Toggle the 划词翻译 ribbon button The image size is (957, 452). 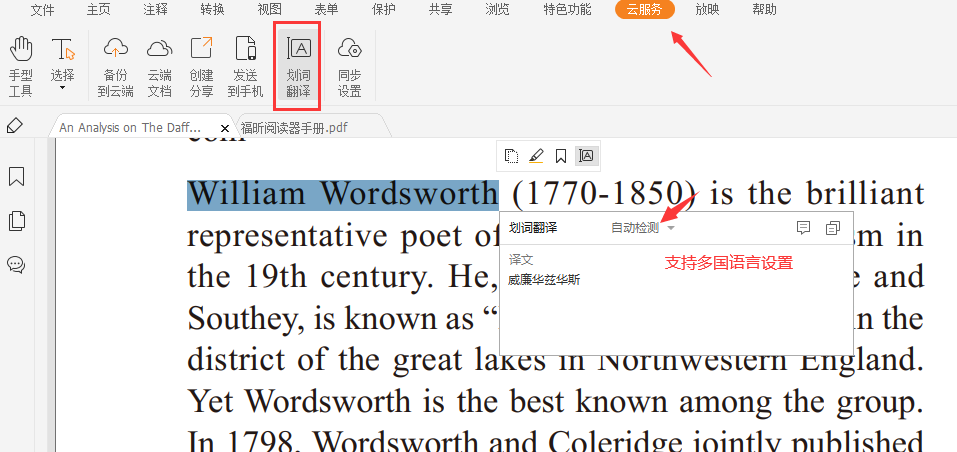297,66
